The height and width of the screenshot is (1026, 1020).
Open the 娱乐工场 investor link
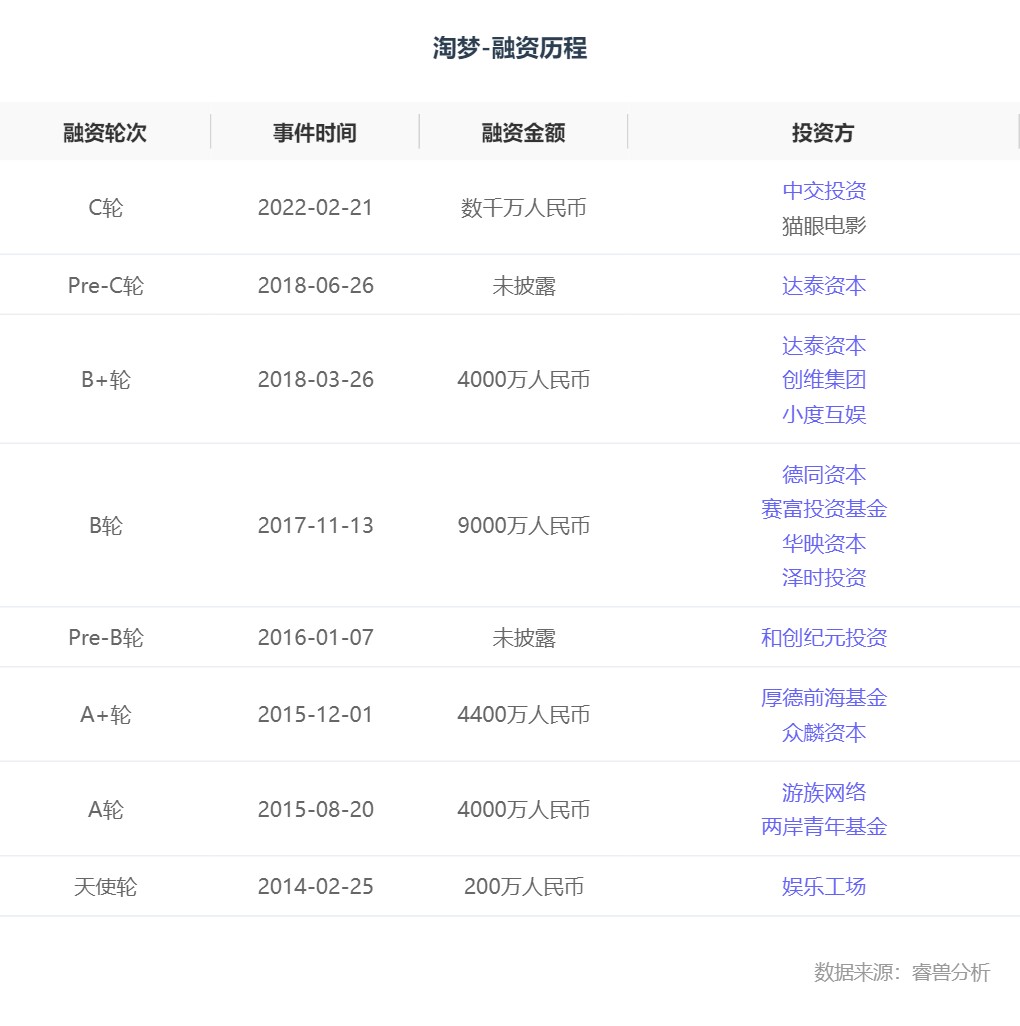pos(824,887)
